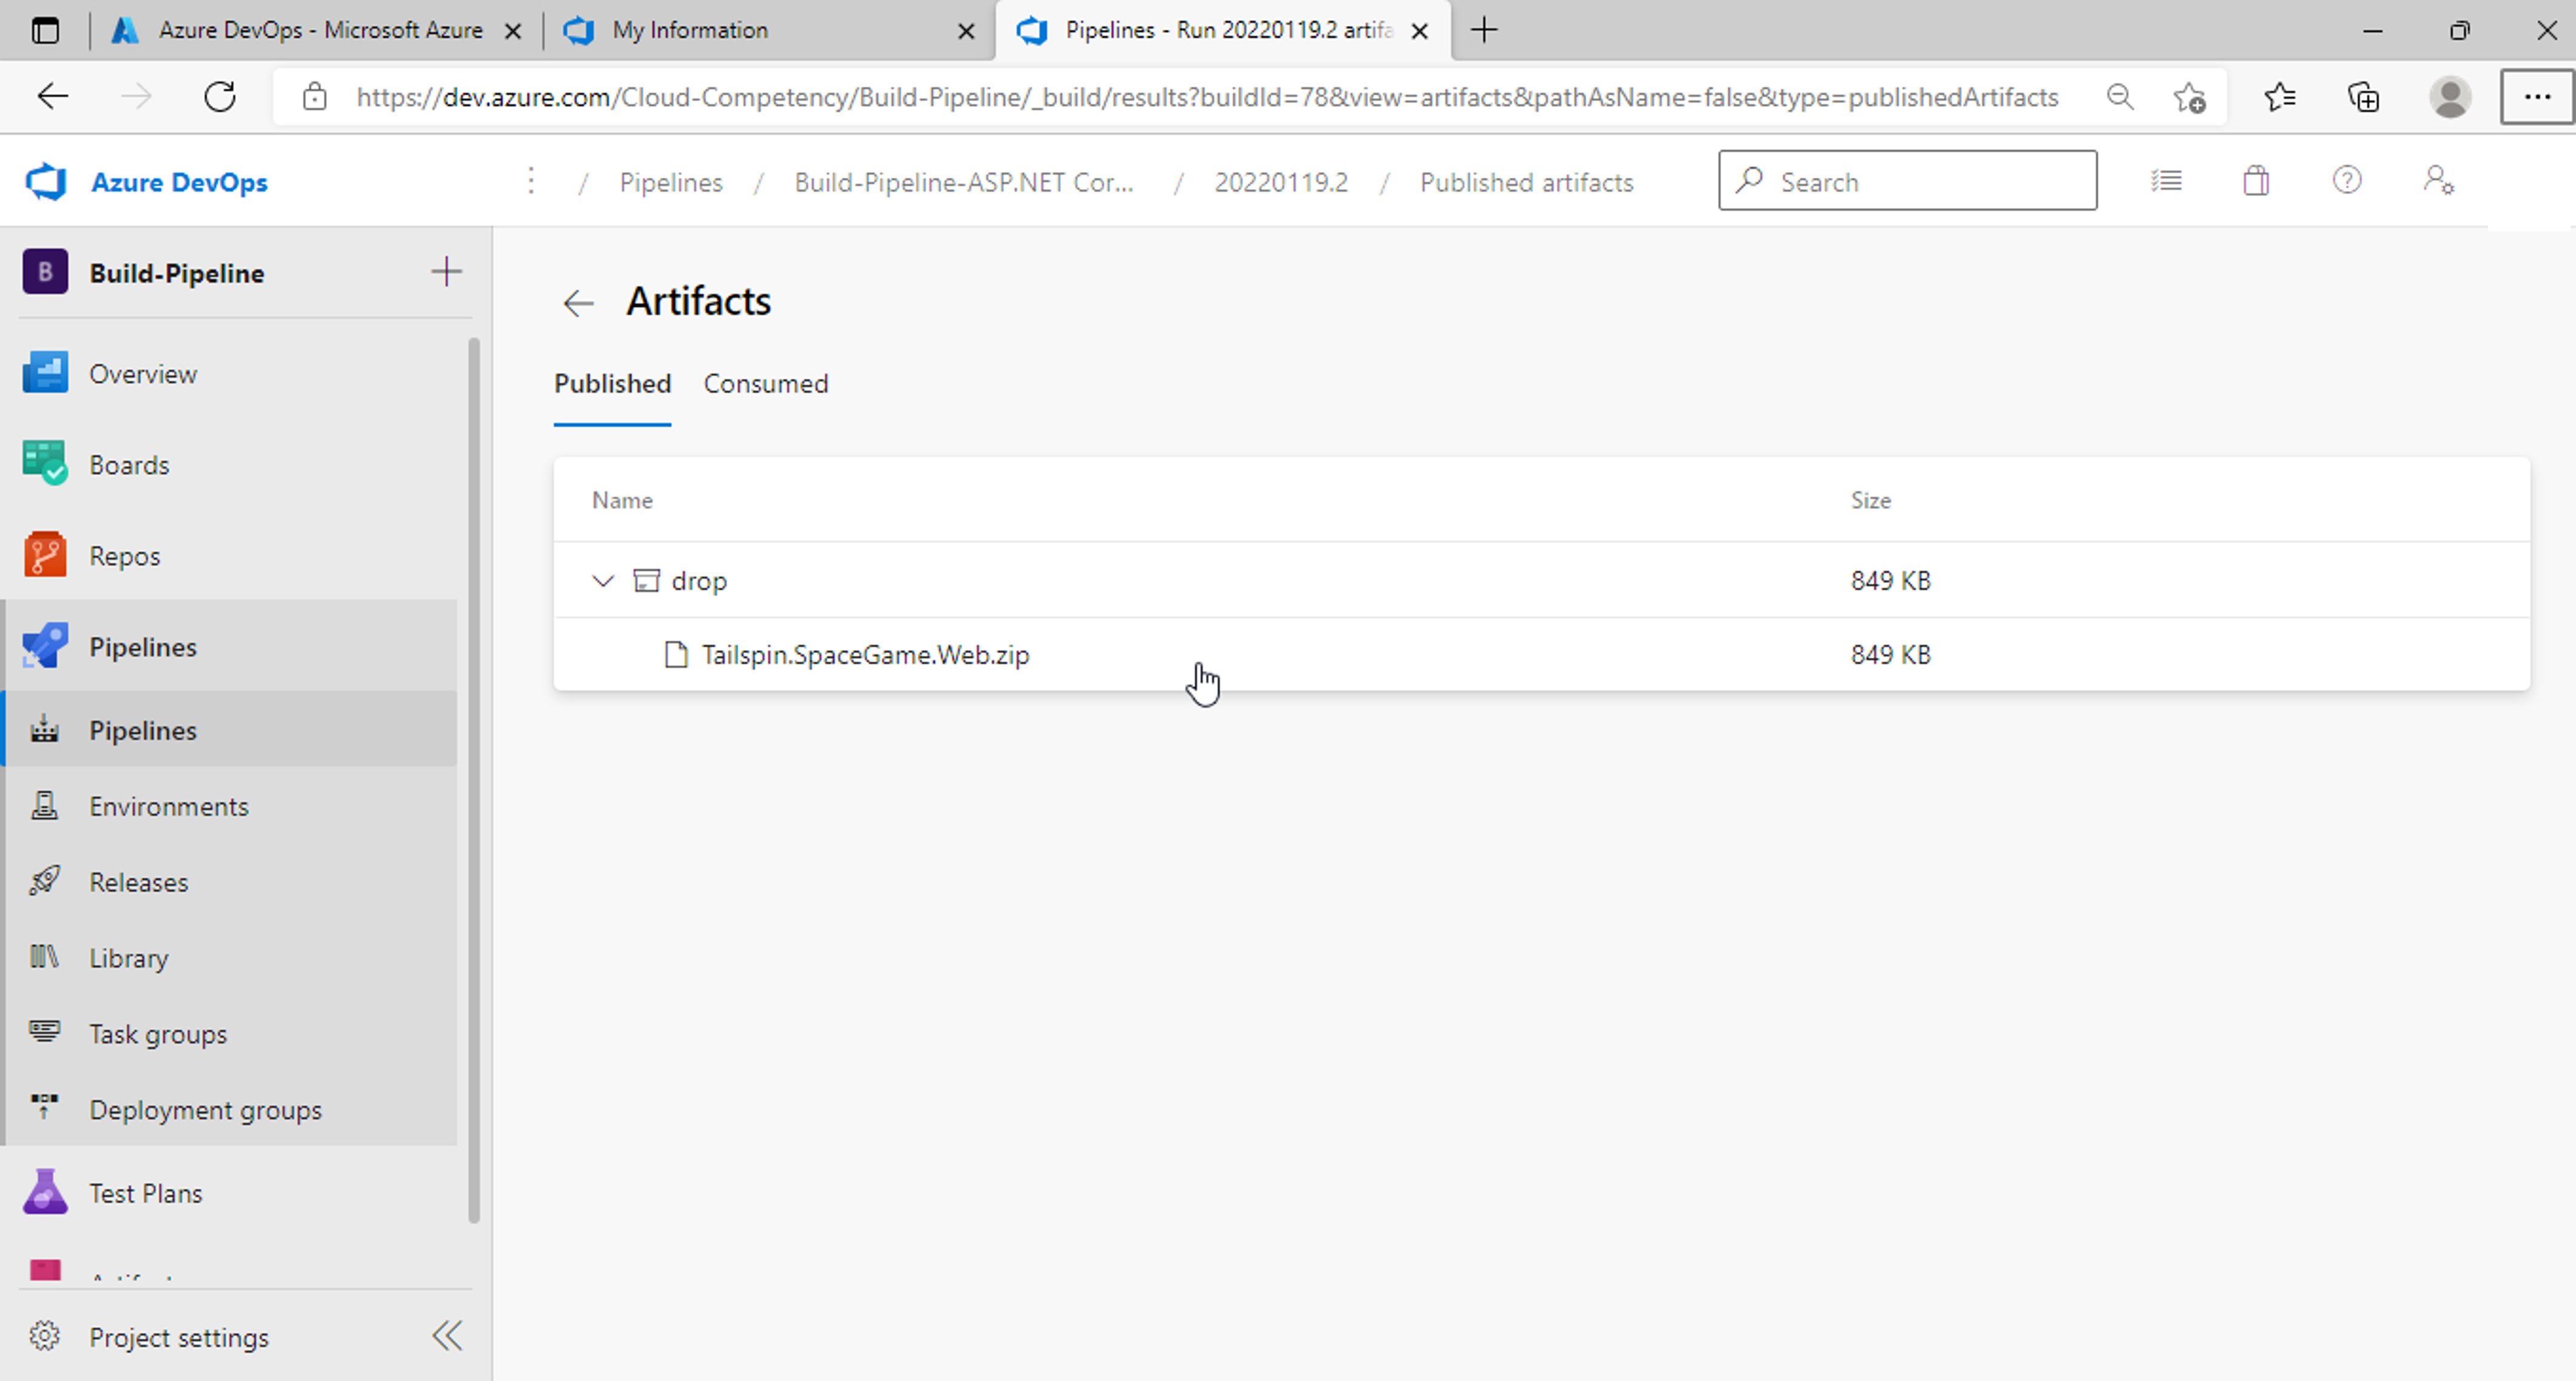Click the 20220119.2 breadcrumb link
Screen dimensions: 2576x1381
coord(1281,182)
